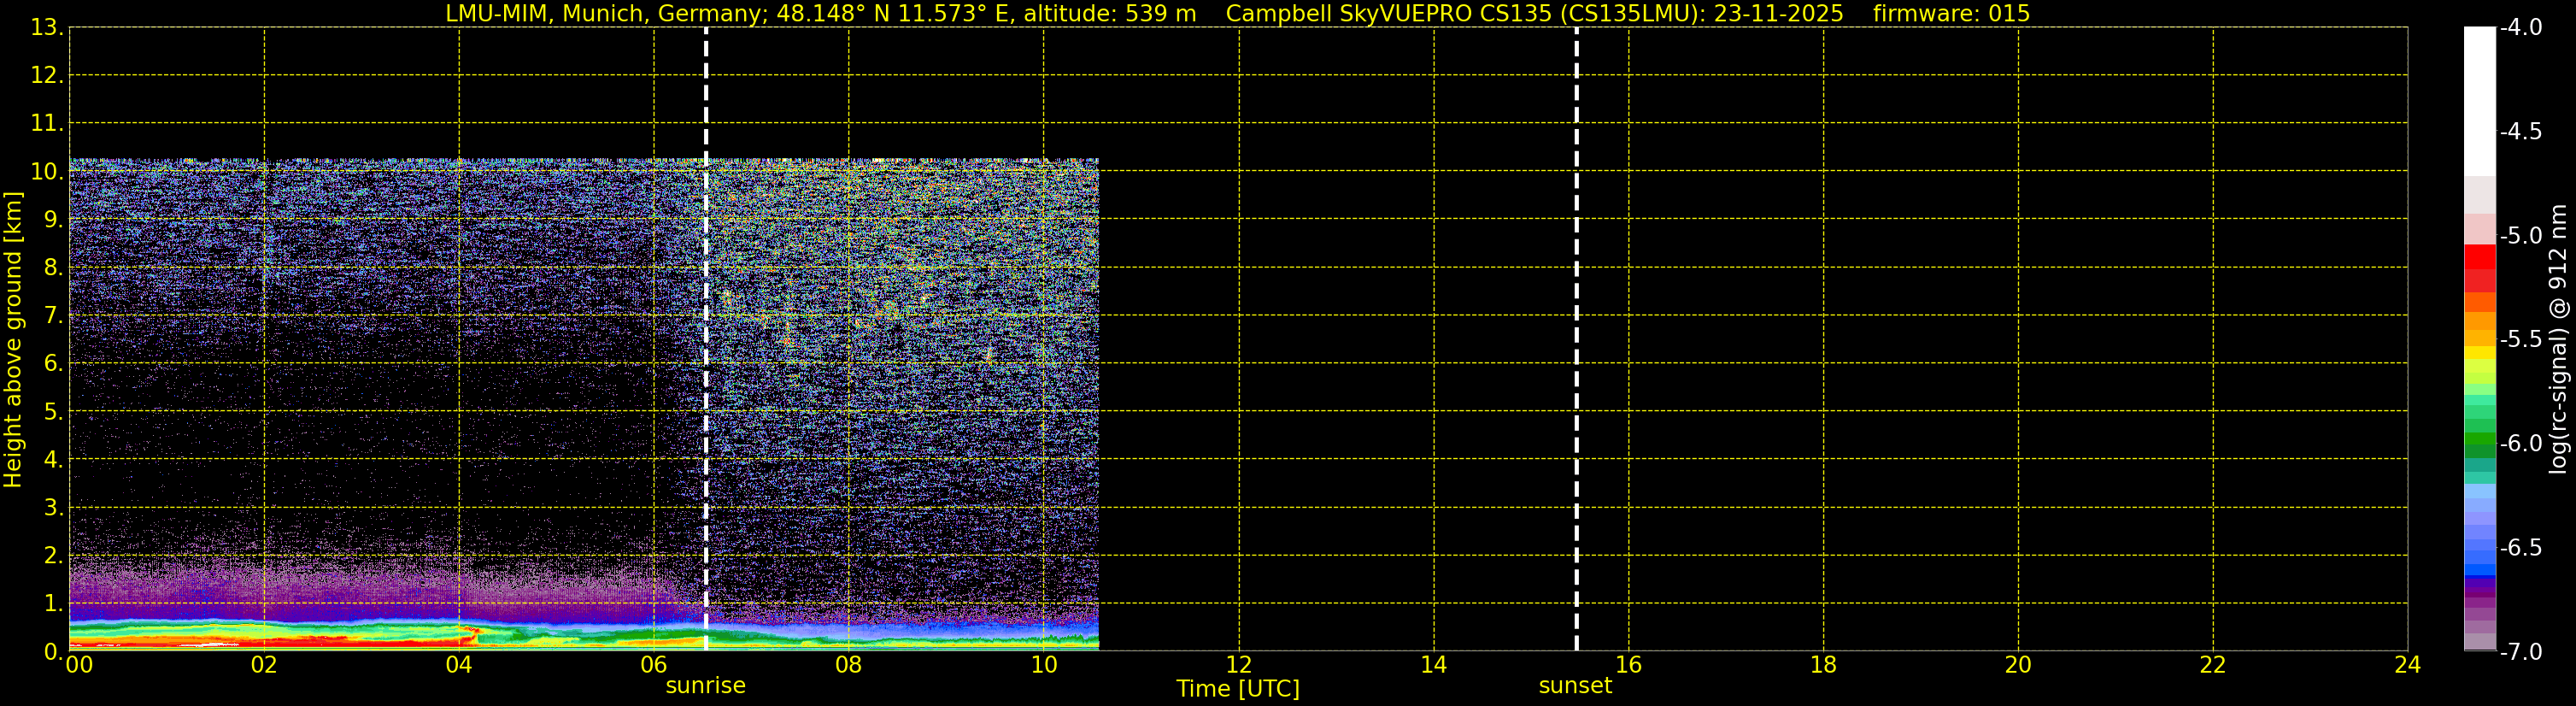Click the "-4.0" colorbar tick label
Viewport: 2576px width, 706px height.
coord(2520,28)
